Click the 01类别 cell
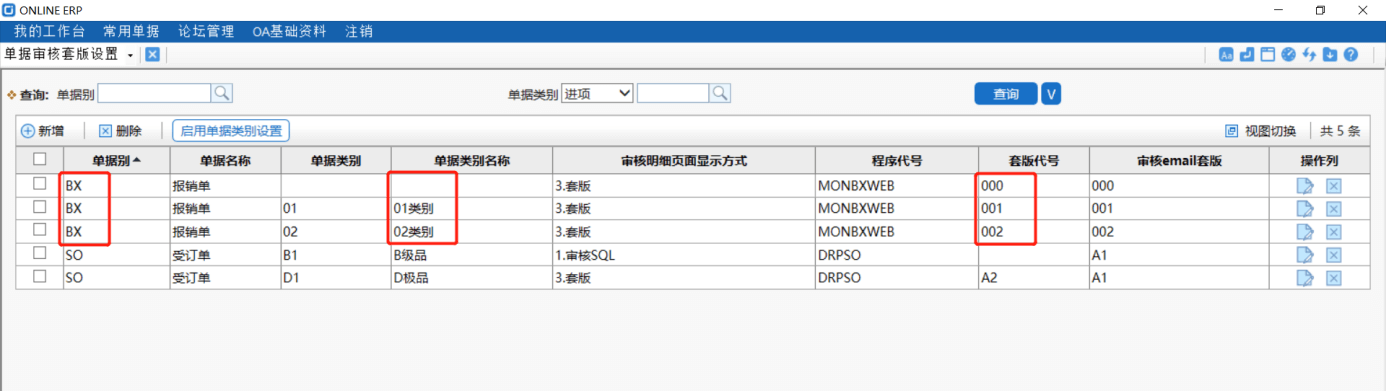Image resolution: width=1386 pixels, height=391 pixels. (471, 209)
